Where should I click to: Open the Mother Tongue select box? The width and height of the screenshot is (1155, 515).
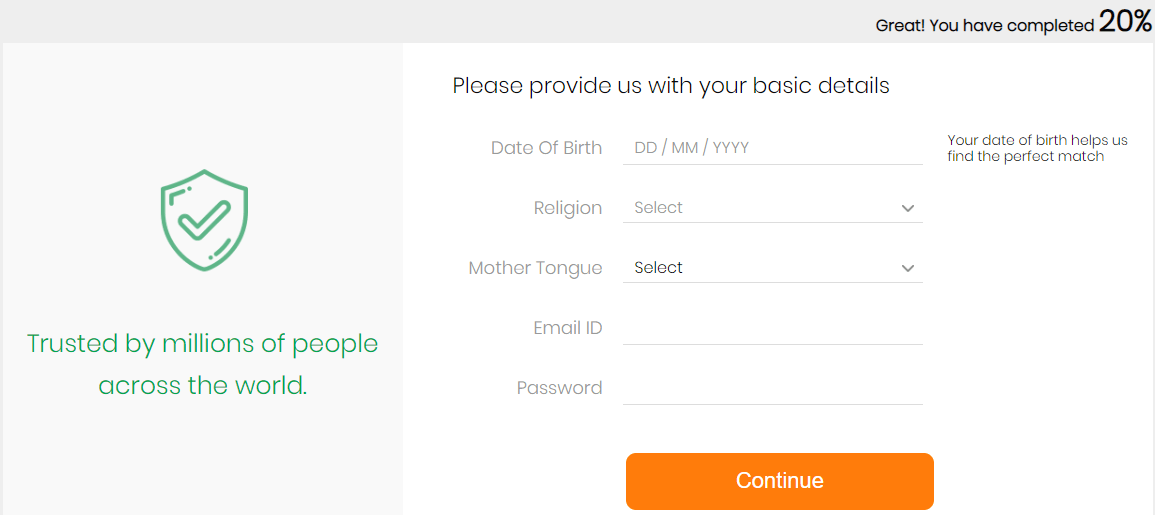(773, 267)
